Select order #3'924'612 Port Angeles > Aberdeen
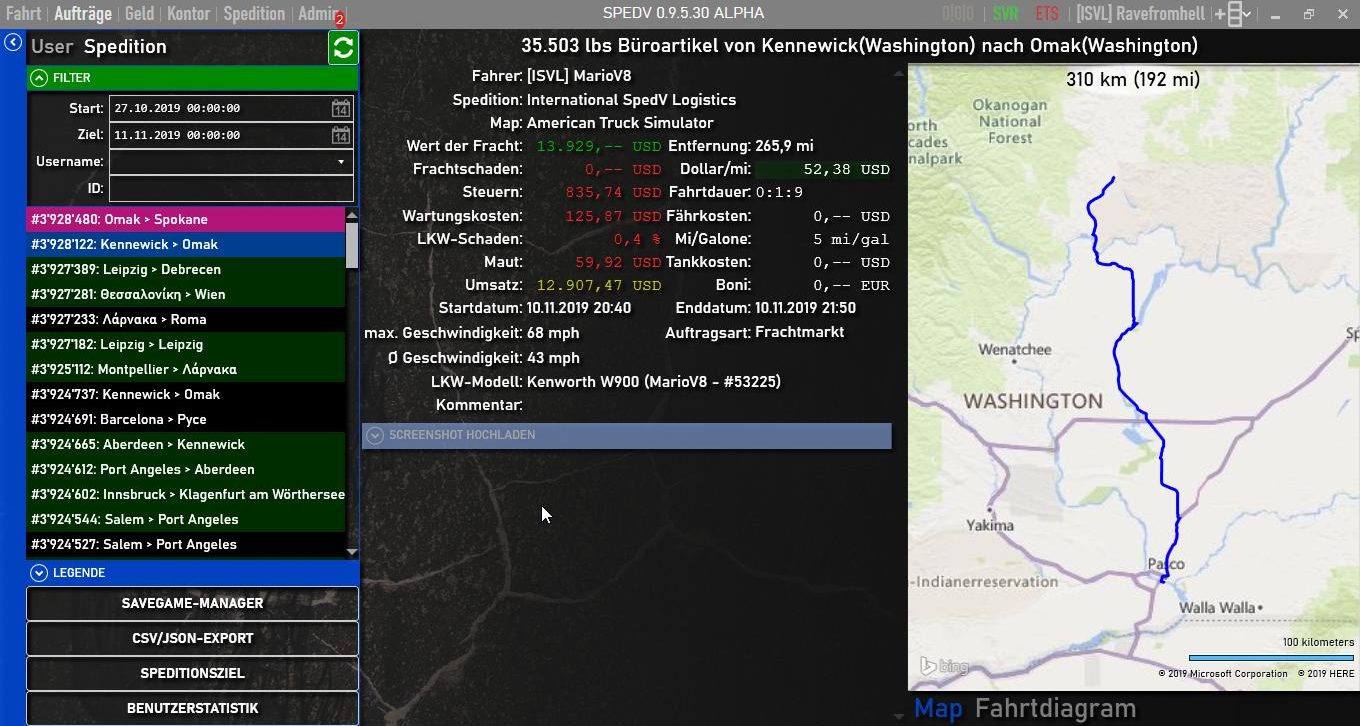1360x726 pixels. pyautogui.click(x=186, y=469)
